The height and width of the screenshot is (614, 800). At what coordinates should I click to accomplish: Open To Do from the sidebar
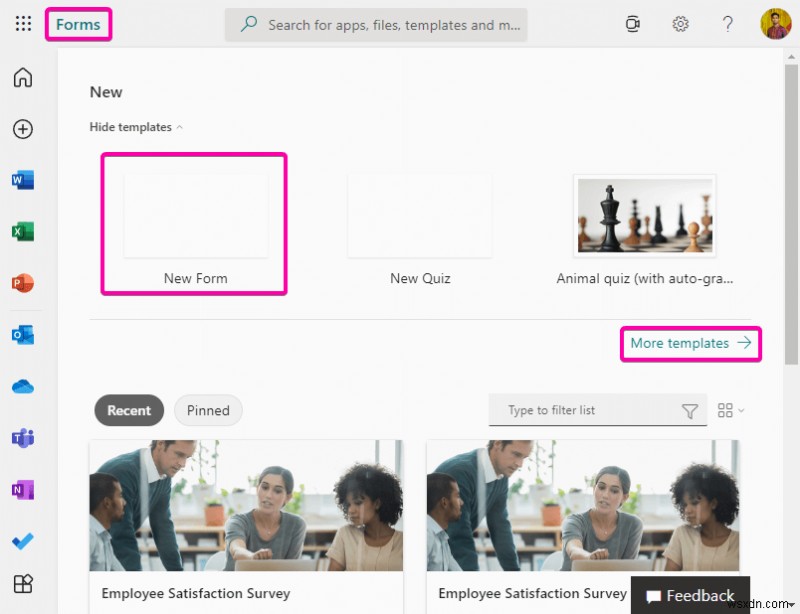tap(22, 541)
